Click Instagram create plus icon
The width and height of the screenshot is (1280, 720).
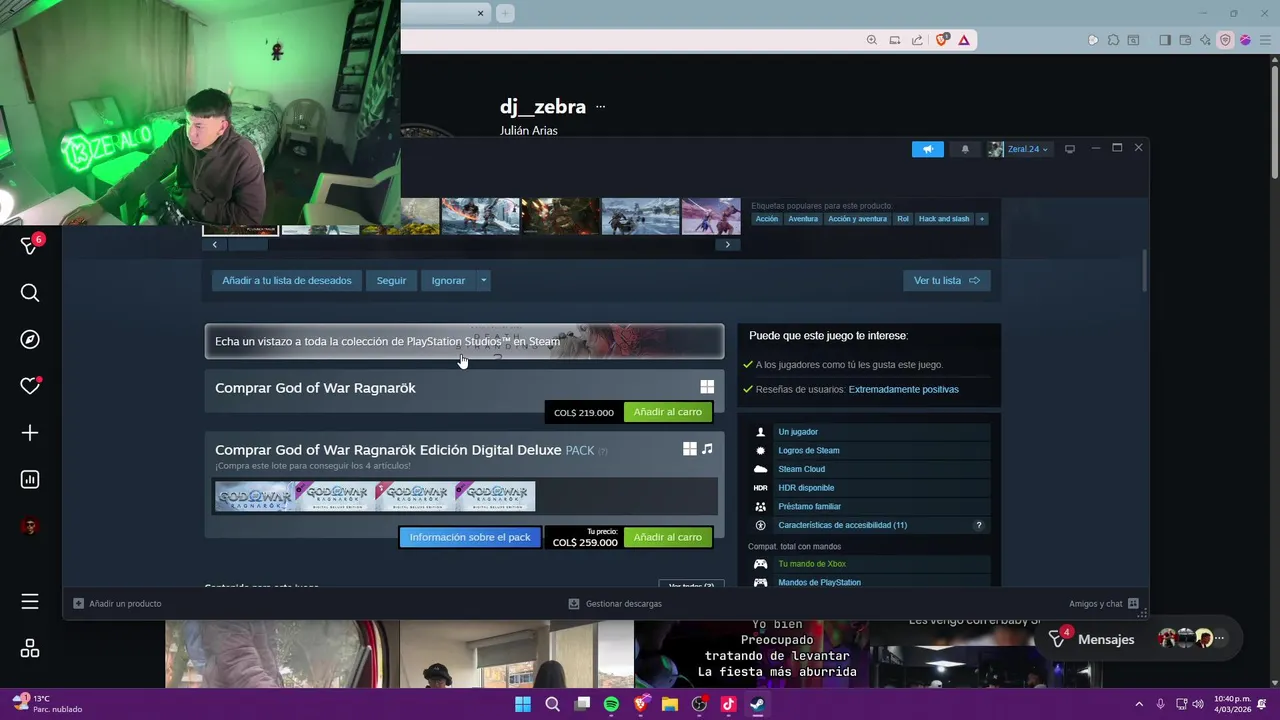30,433
